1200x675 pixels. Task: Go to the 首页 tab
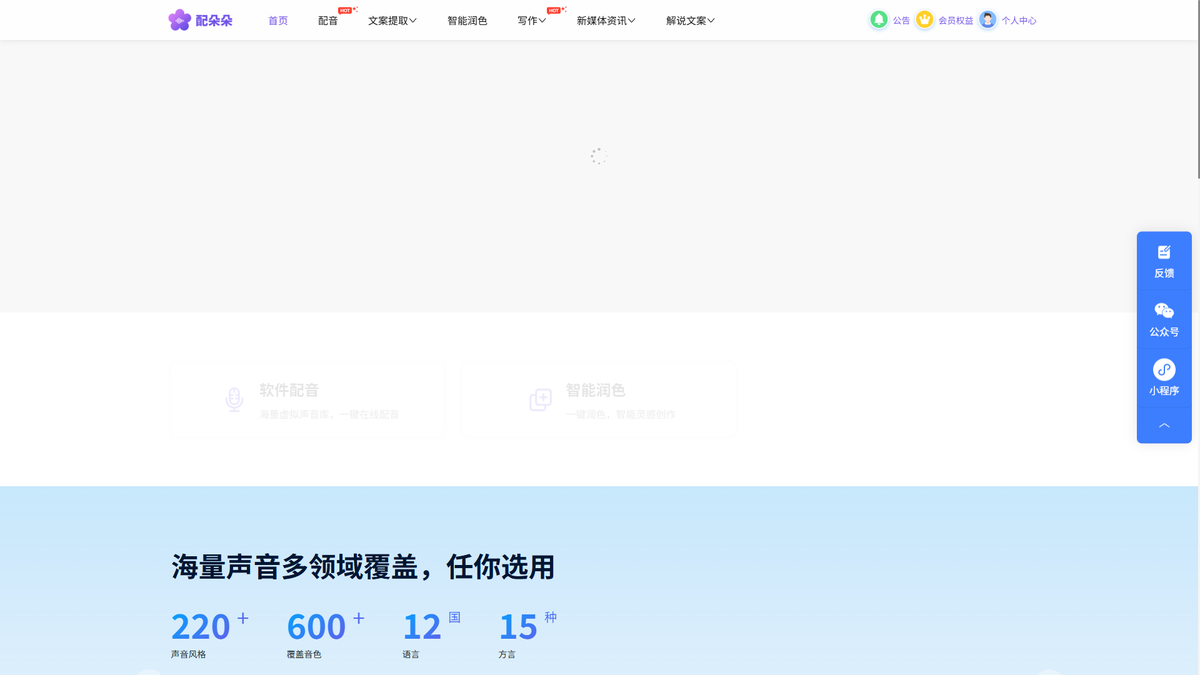point(278,21)
